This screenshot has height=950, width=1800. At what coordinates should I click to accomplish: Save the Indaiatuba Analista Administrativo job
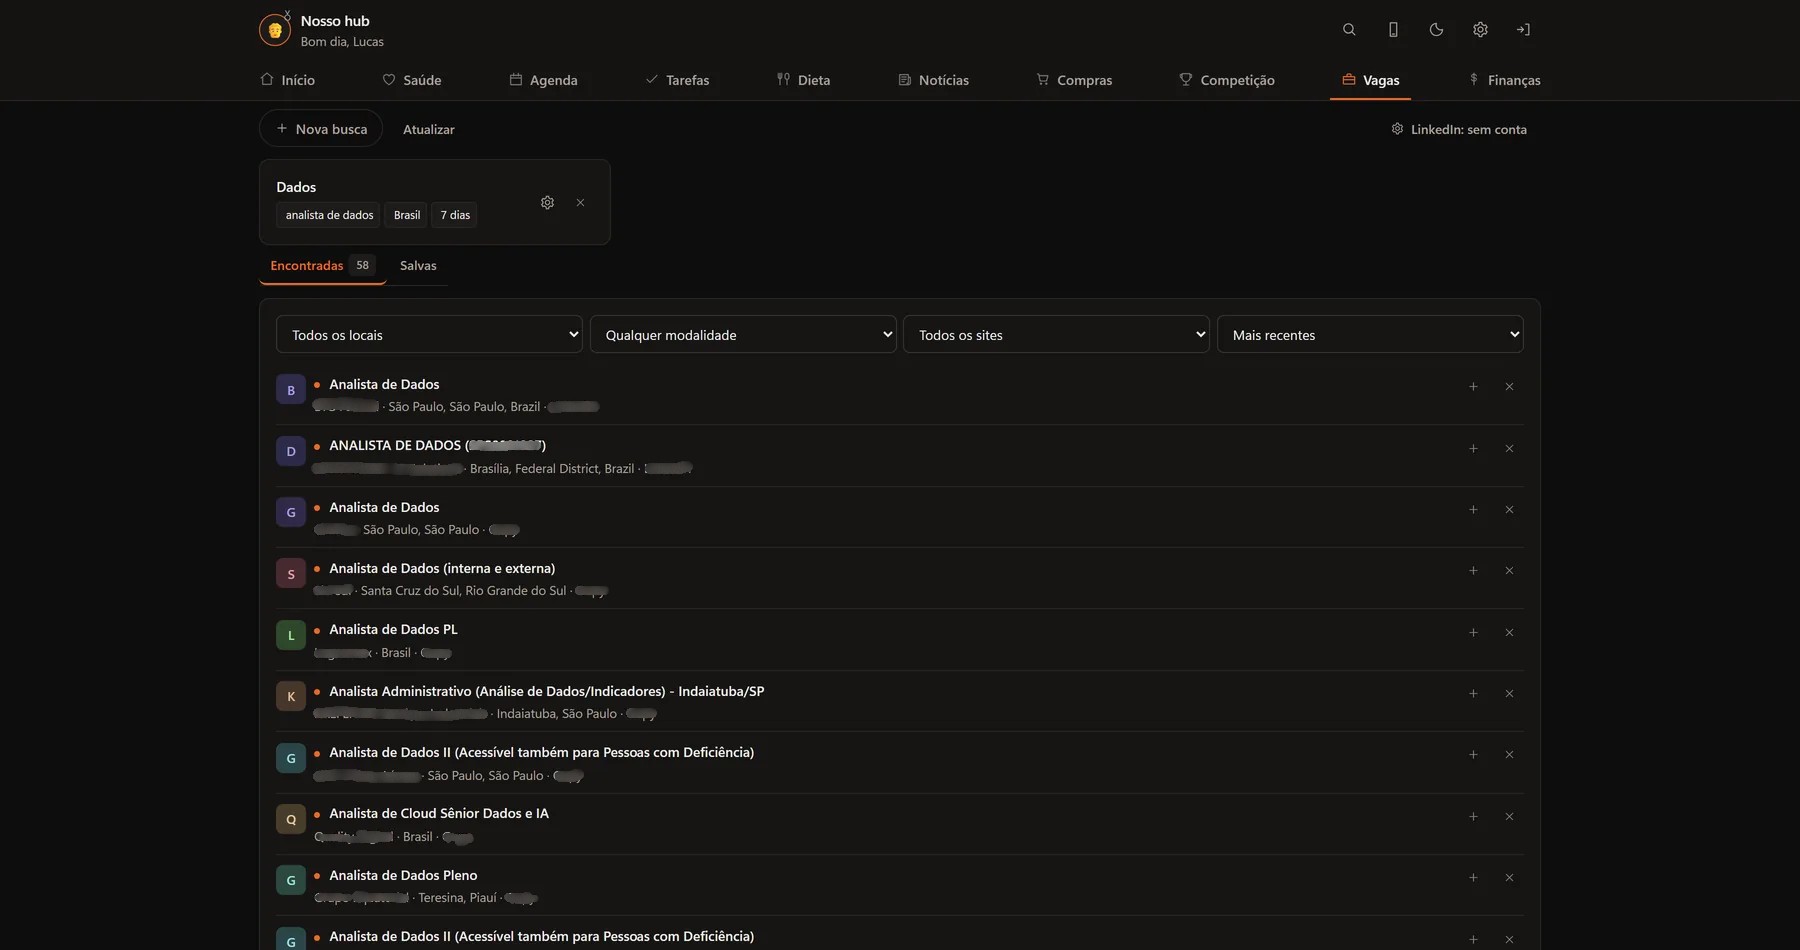[x=1473, y=694]
